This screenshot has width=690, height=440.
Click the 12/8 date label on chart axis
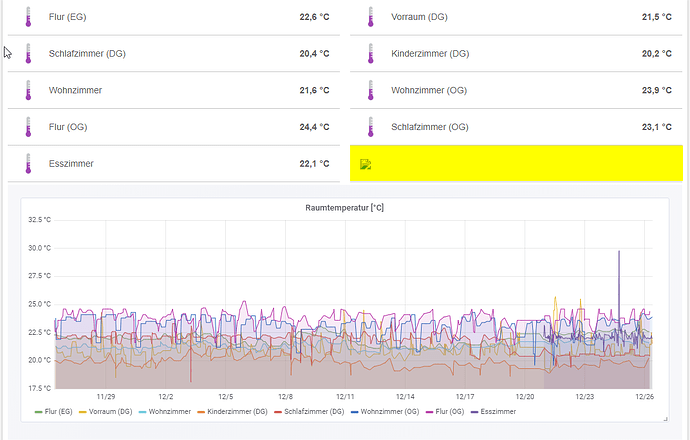(286, 396)
